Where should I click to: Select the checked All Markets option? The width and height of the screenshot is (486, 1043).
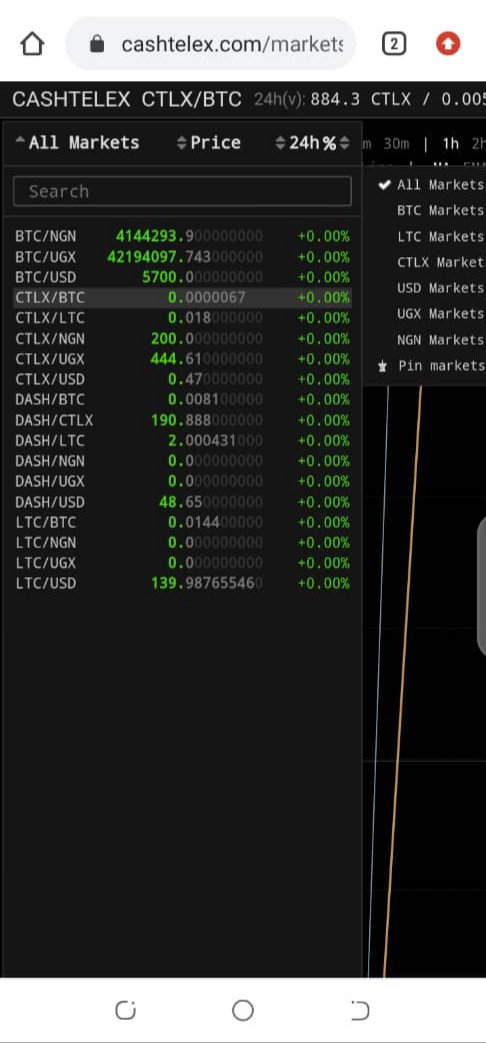tap(431, 185)
